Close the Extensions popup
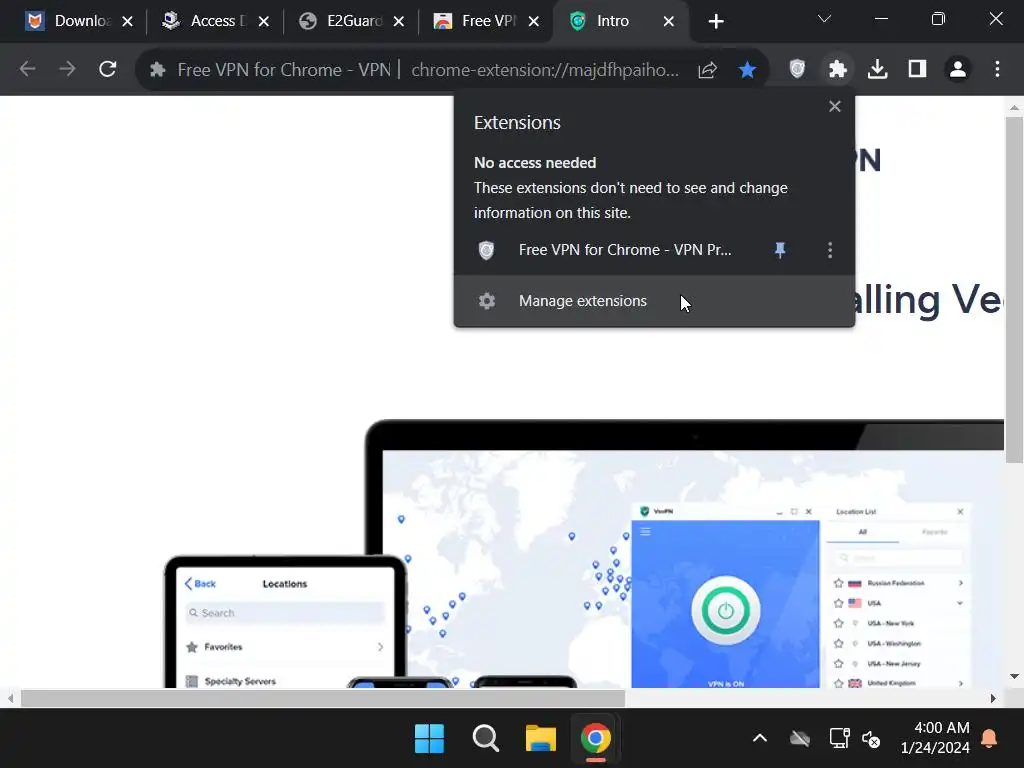The height and width of the screenshot is (768, 1024). 835,106
